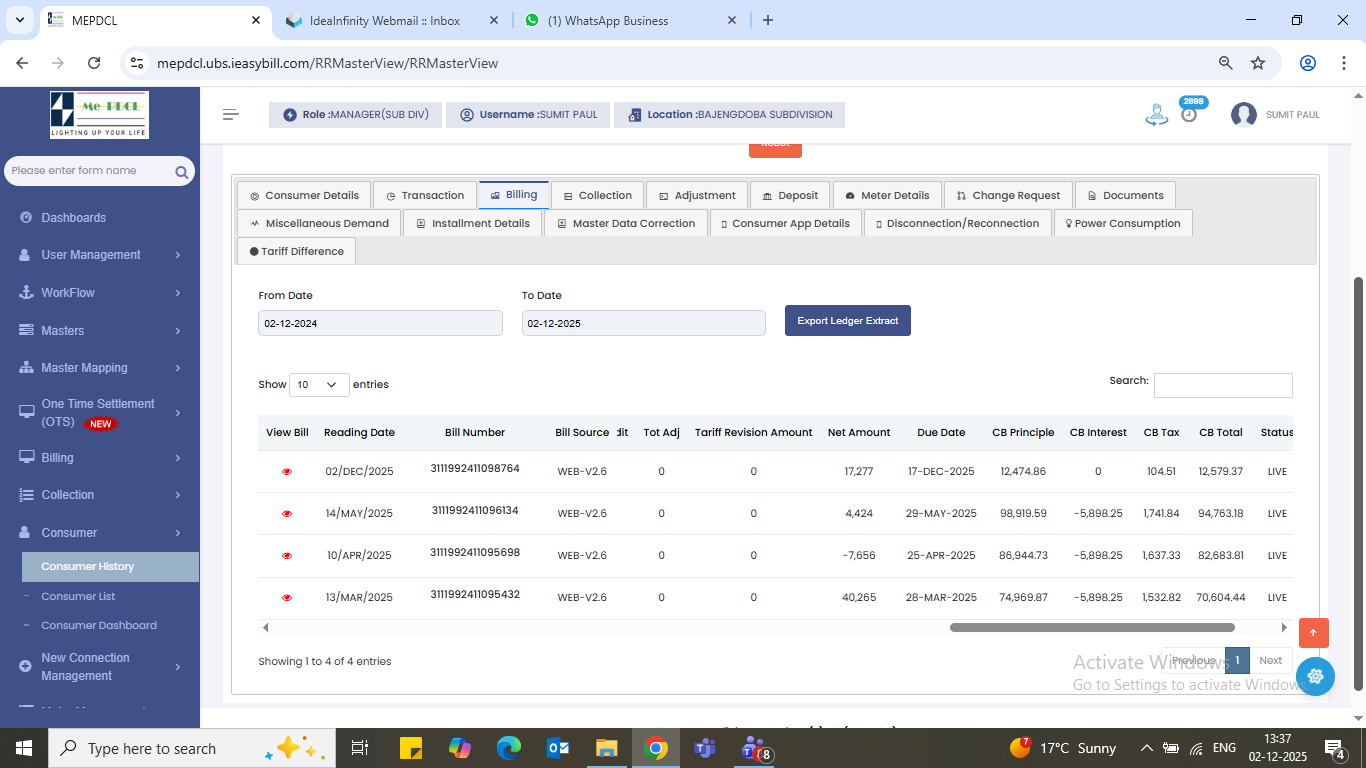This screenshot has height=768, width=1366.
Task: Open the notifications clock icon with badge
Action: (1189, 114)
